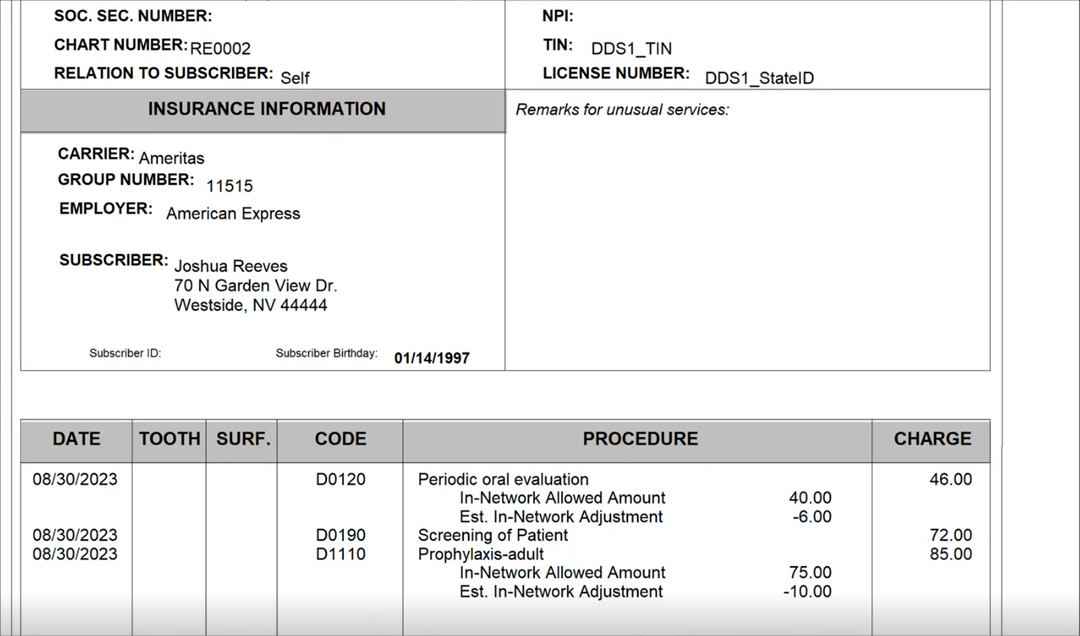Click subscriber name Joshua Reeves
The height and width of the screenshot is (636, 1080).
231,266
